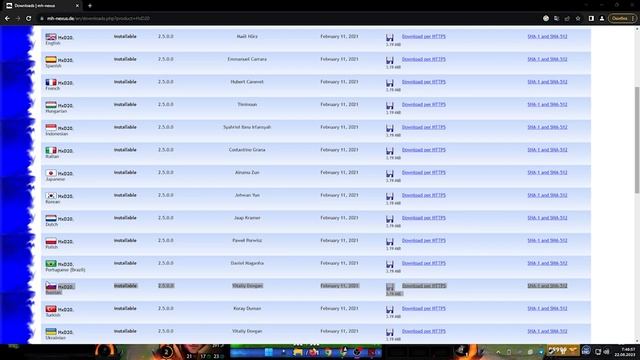Screen dimensions: 640x360
Task: Click the French flag icon
Action: pyautogui.click(x=51, y=82)
